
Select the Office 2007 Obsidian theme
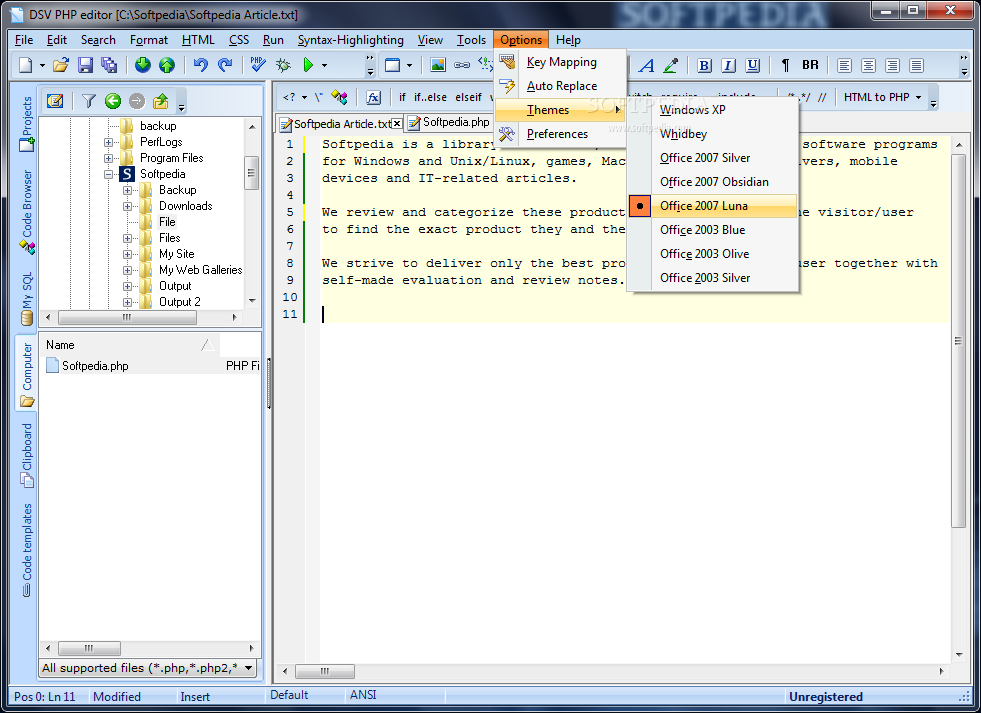click(x=713, y=182)
